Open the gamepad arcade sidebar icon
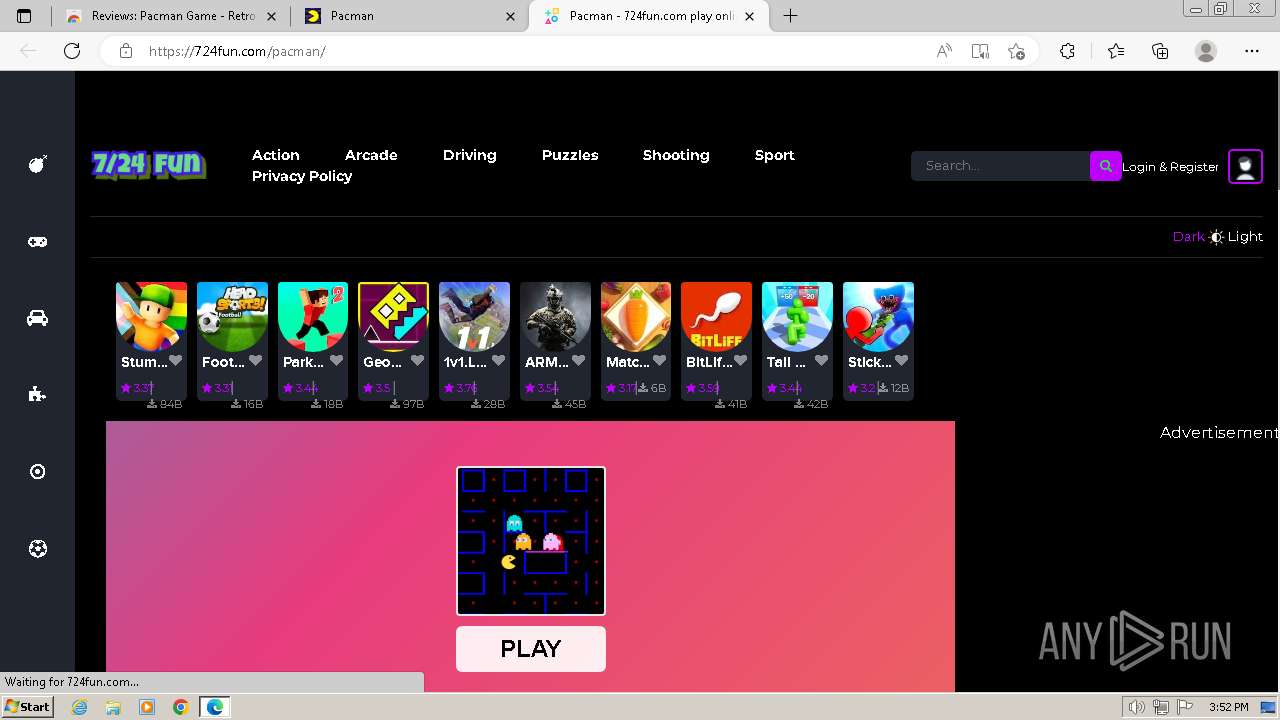Viewport: 1280px width, 720px height. [x=37, y=241]
